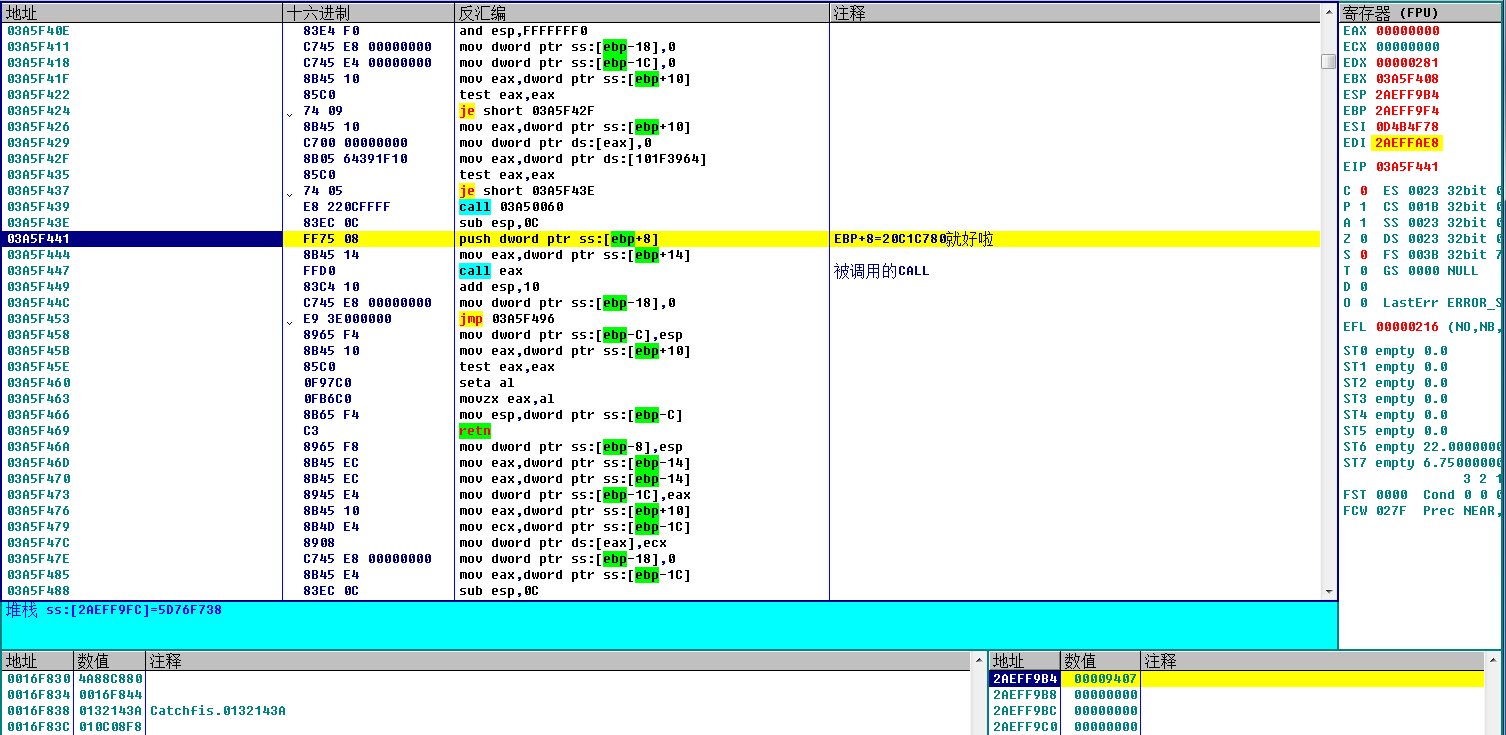The width and height of the screenshot is (1506, 735).
Task: Select the 'movzx eax,al' instruction
Action: (x=507, y=399)
